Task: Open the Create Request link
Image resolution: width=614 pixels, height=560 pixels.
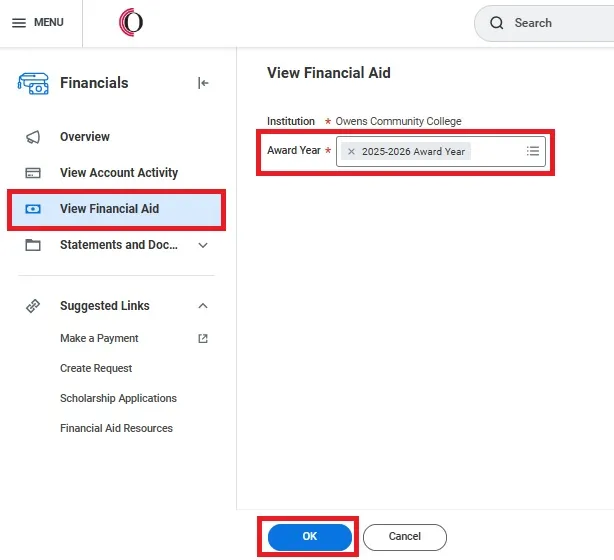Action: click(x=96, y=369)
